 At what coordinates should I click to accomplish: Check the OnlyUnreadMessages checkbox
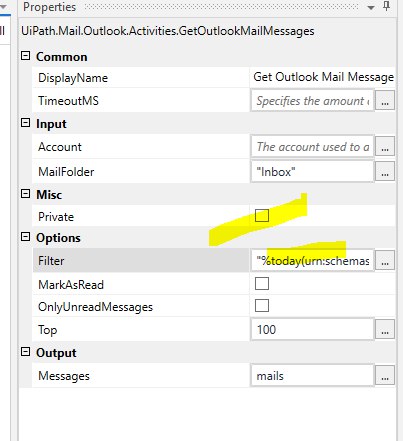[262, 306]
